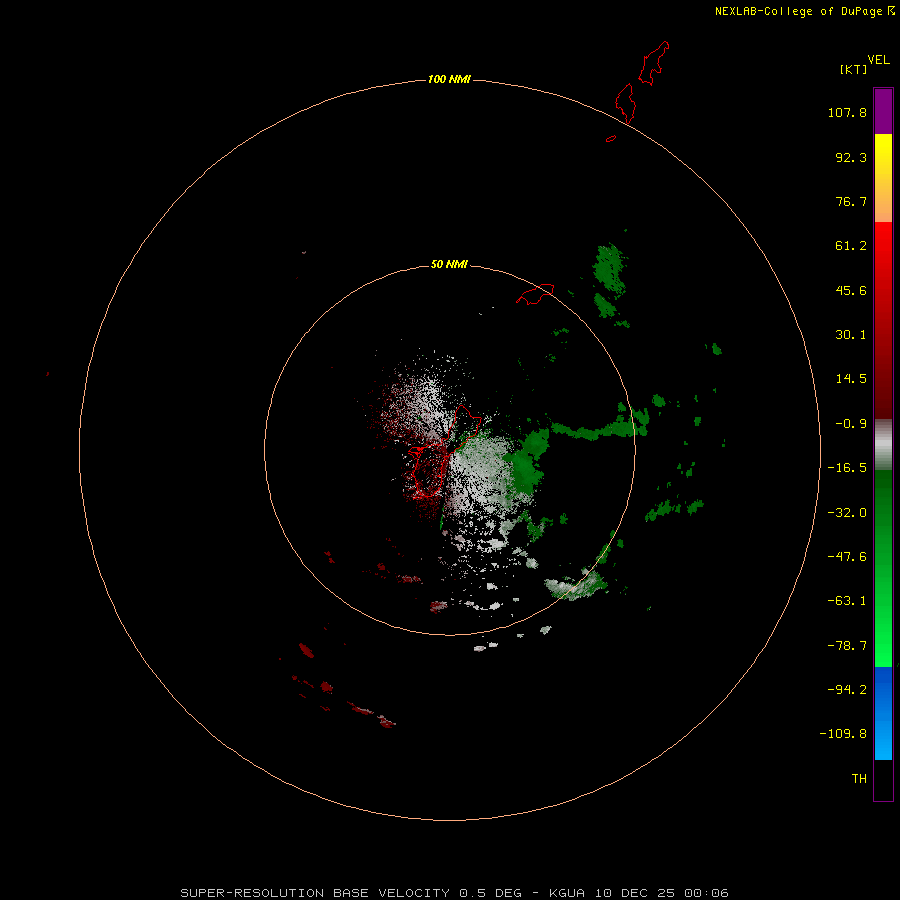The height and width of the screenshot is (900, 900).
Task: Click the 61.2 legend value
Action: click(x=851, y=246)
